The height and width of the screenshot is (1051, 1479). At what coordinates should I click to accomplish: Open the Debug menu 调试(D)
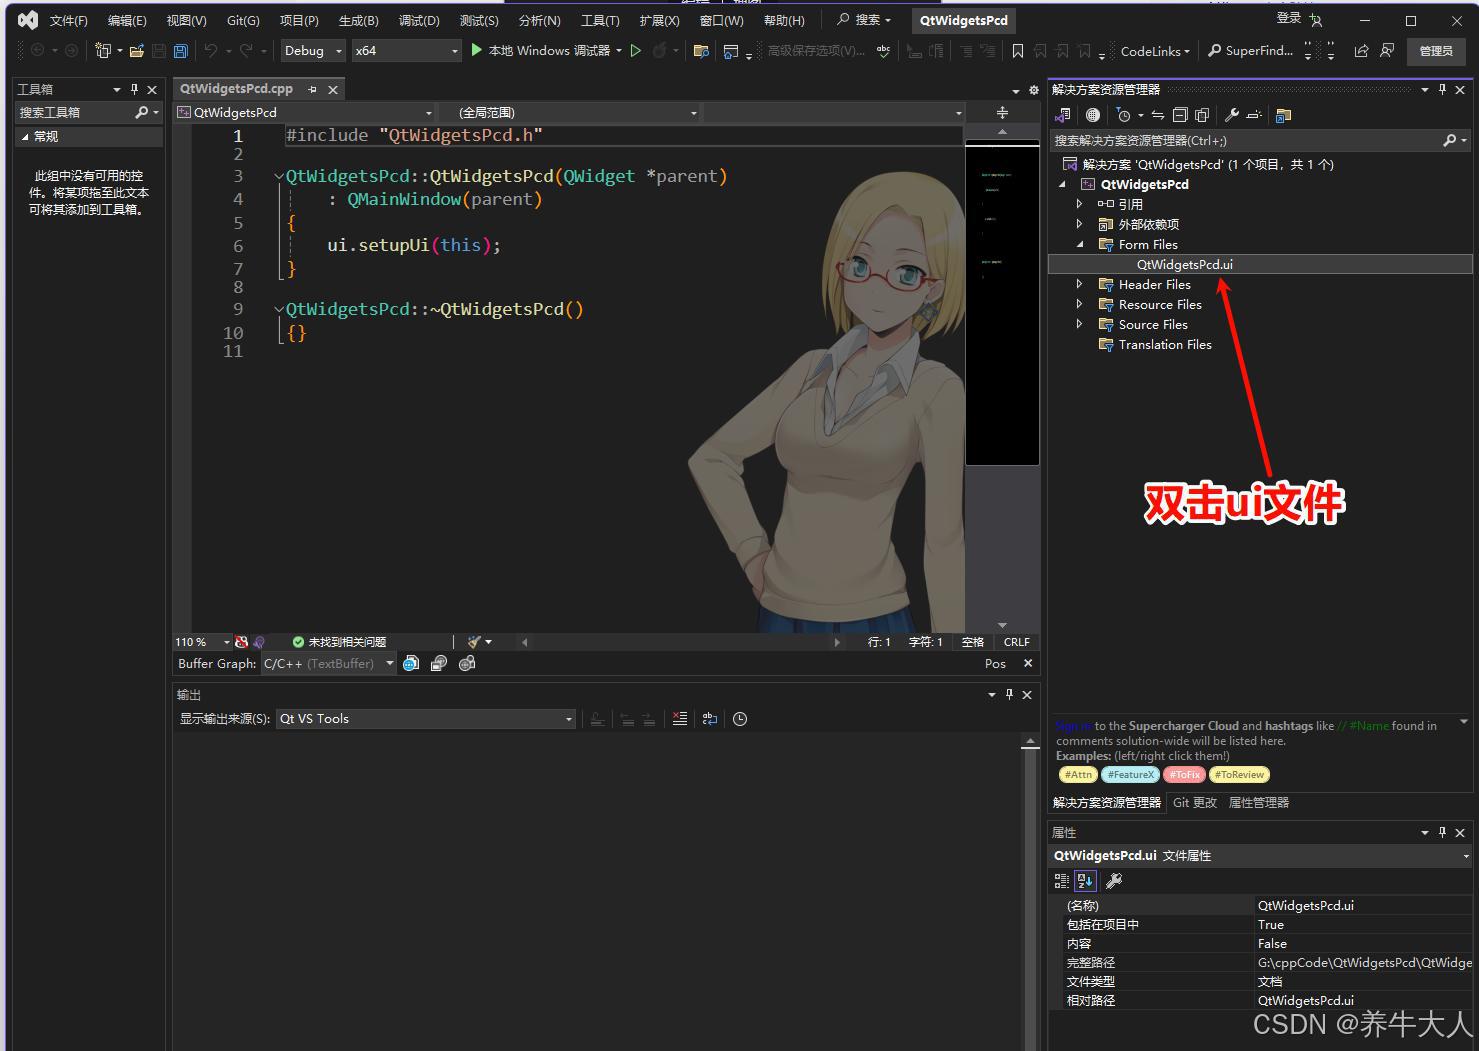click(419, 20)
